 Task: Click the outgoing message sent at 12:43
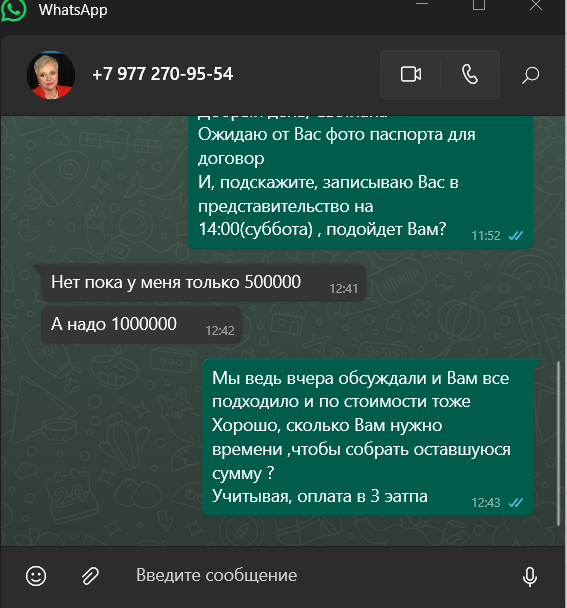[x=368, y=437]
